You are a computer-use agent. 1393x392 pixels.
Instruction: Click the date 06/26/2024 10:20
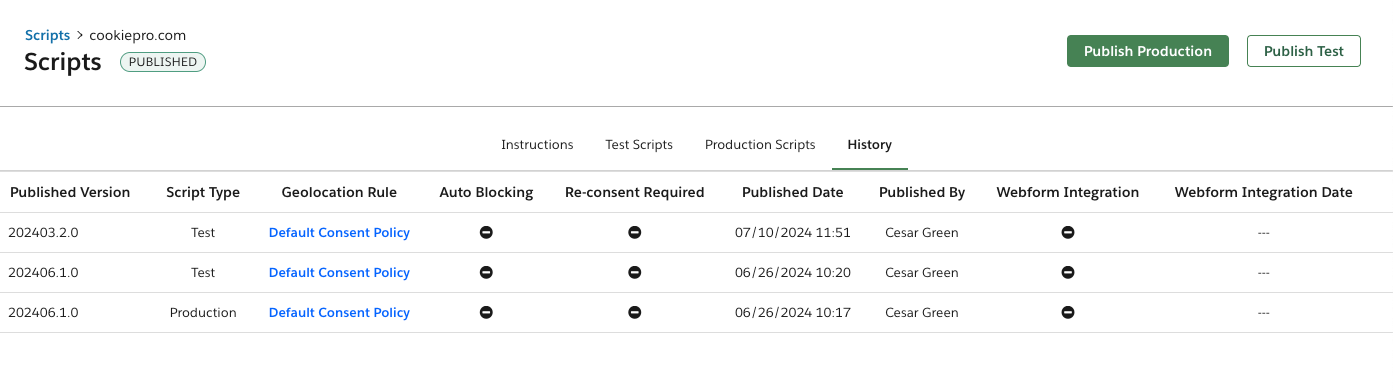click(792, 272)
